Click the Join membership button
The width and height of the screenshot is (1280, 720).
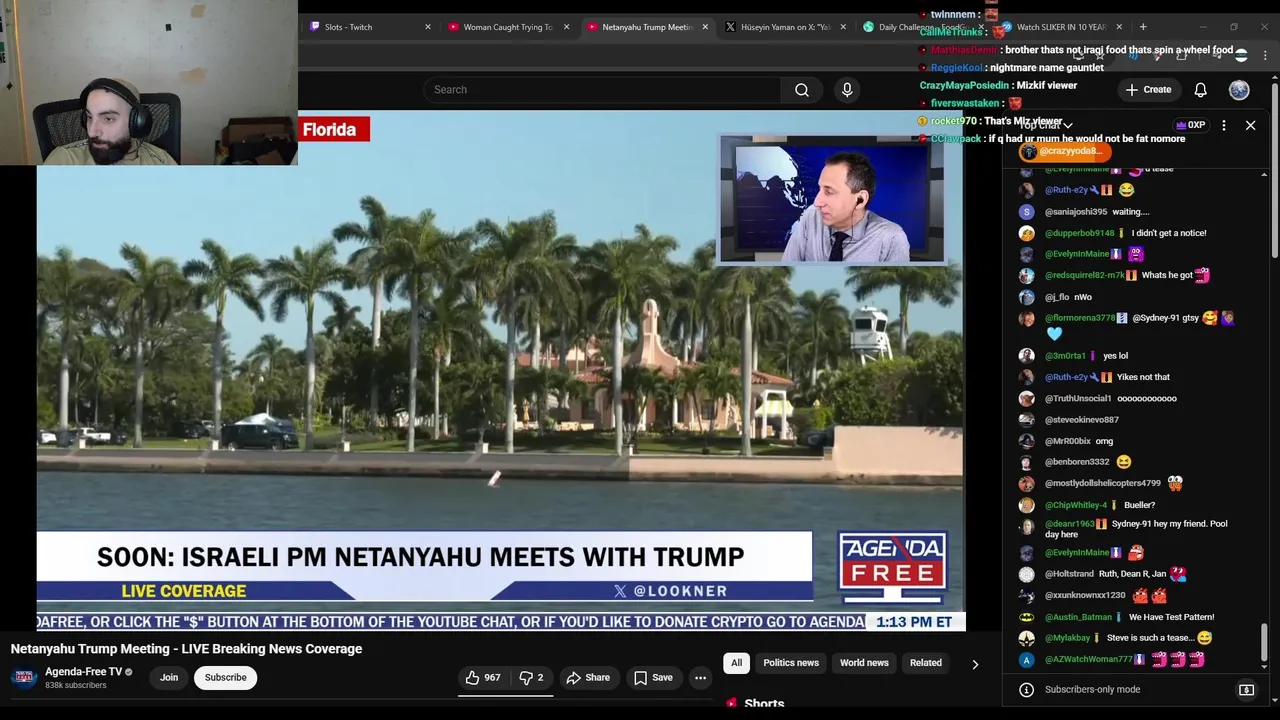[169, 678]
